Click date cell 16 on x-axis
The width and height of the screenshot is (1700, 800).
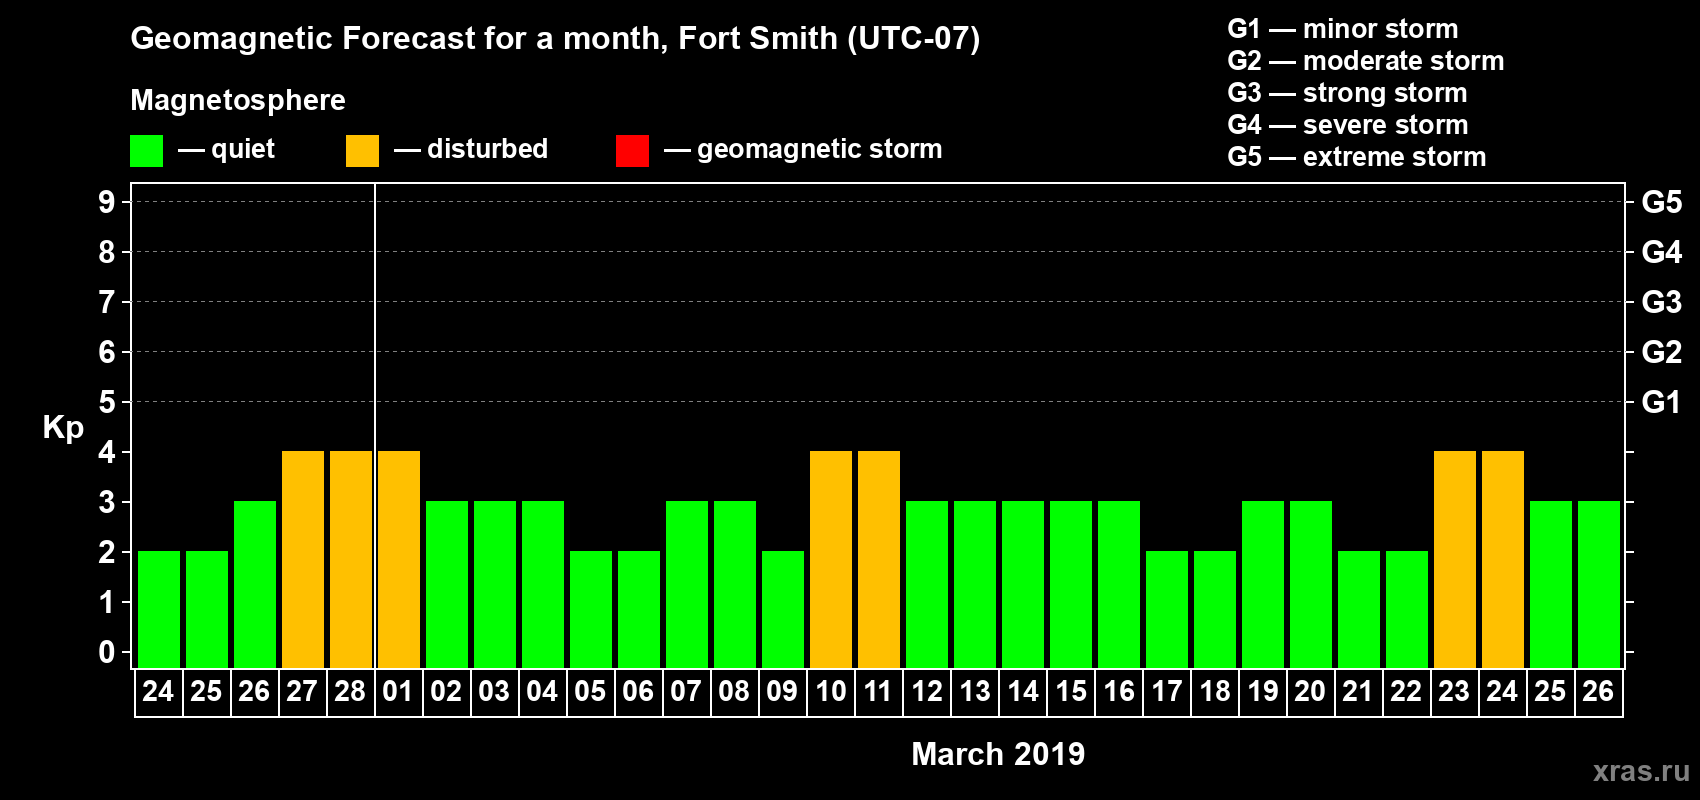tap(1119, 692)
